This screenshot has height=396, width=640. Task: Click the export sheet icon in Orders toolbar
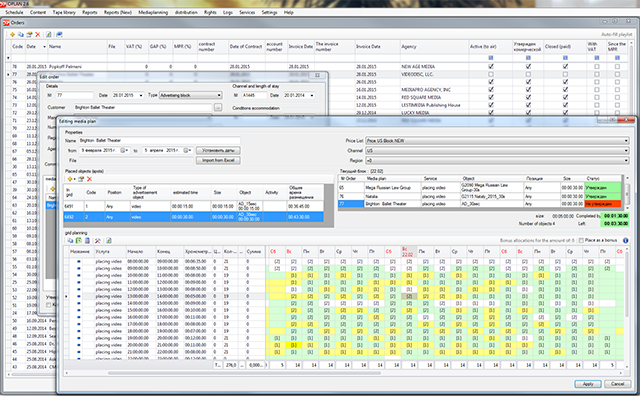49,35
